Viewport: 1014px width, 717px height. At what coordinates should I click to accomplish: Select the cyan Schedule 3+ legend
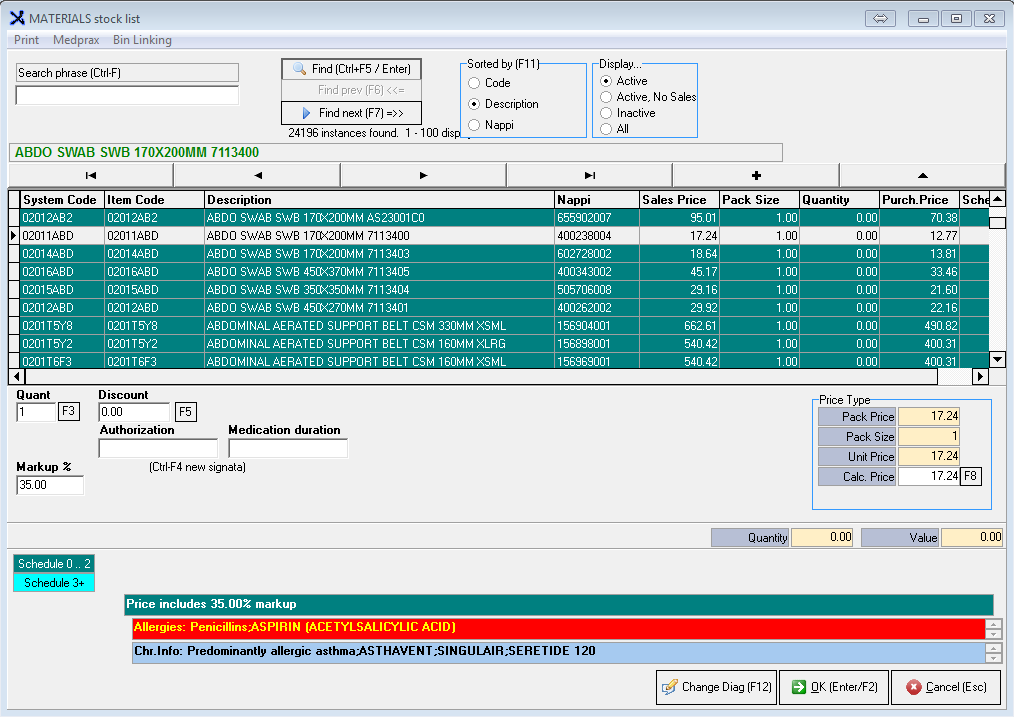(54, 583)
